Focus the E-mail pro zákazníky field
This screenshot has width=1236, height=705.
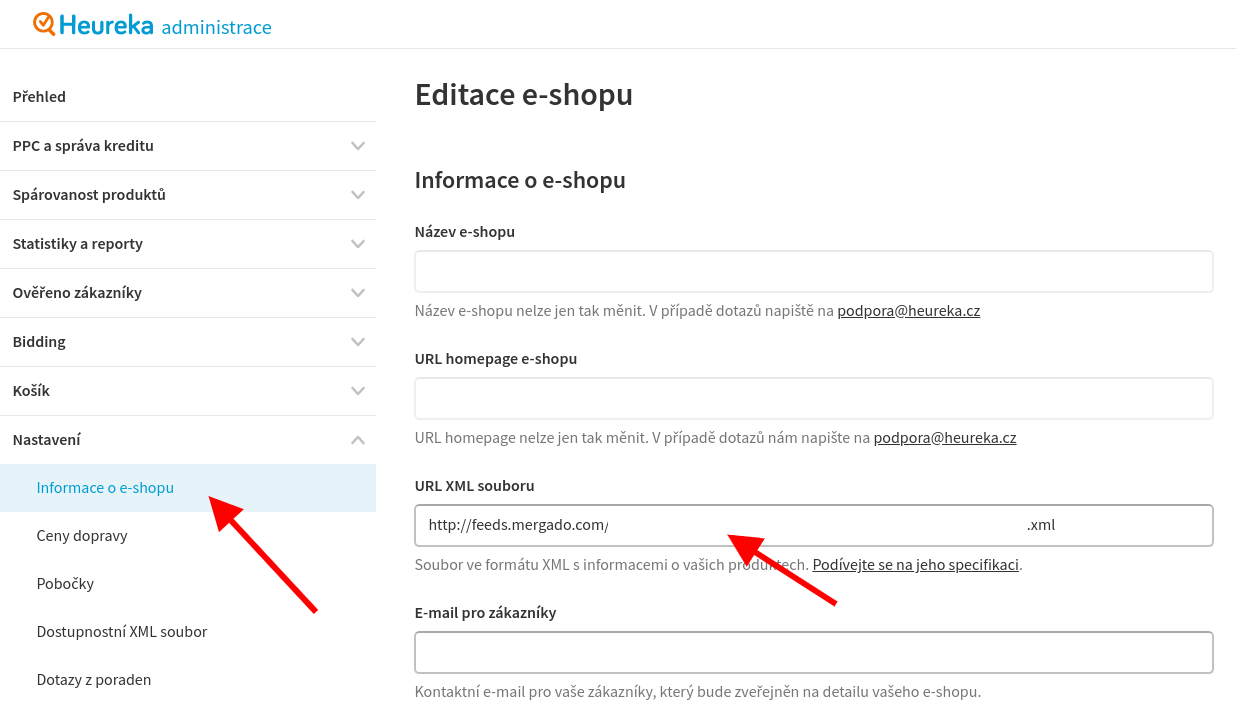(814, 653)
